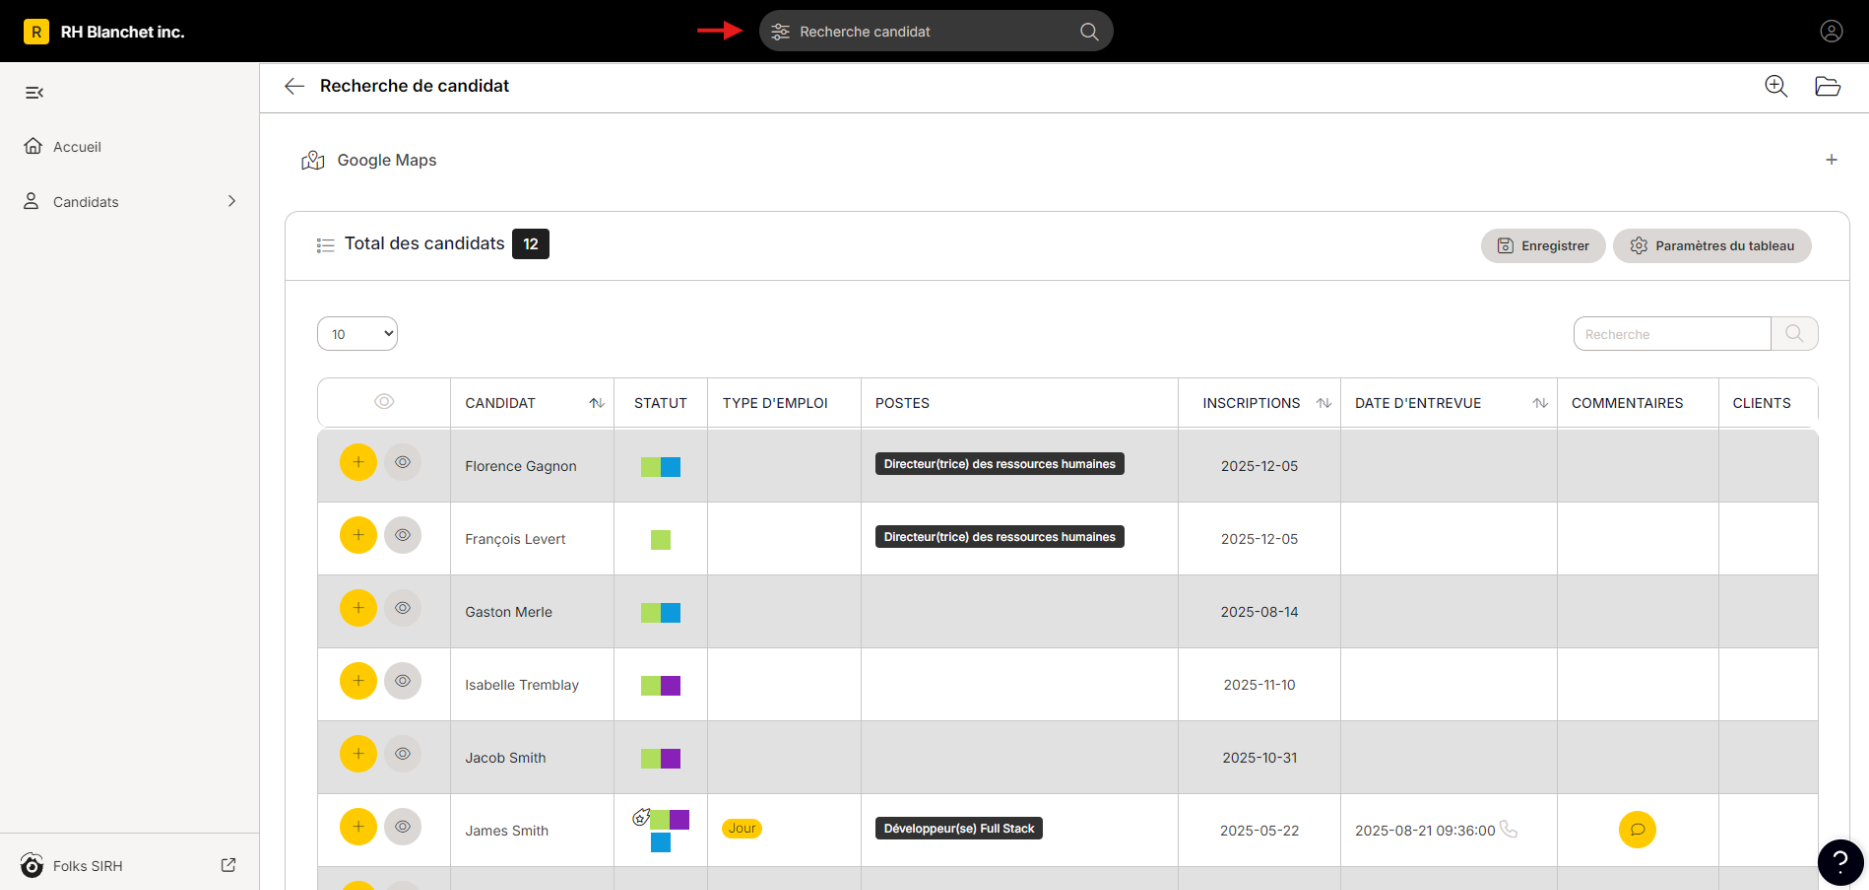This screenshot has width=1869, height=890.
Task: Expand the Candidats menu chevron
Action: tap(232, 201)
